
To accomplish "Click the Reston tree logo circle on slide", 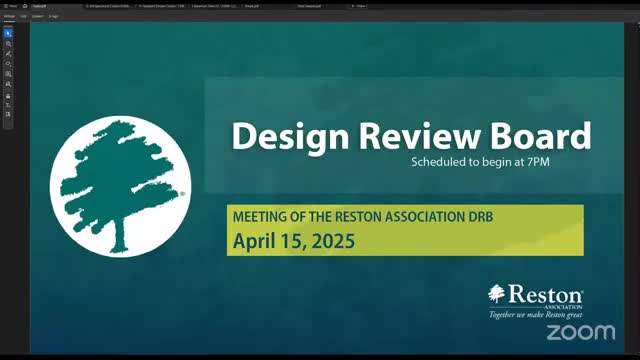I will click(120, 187).
